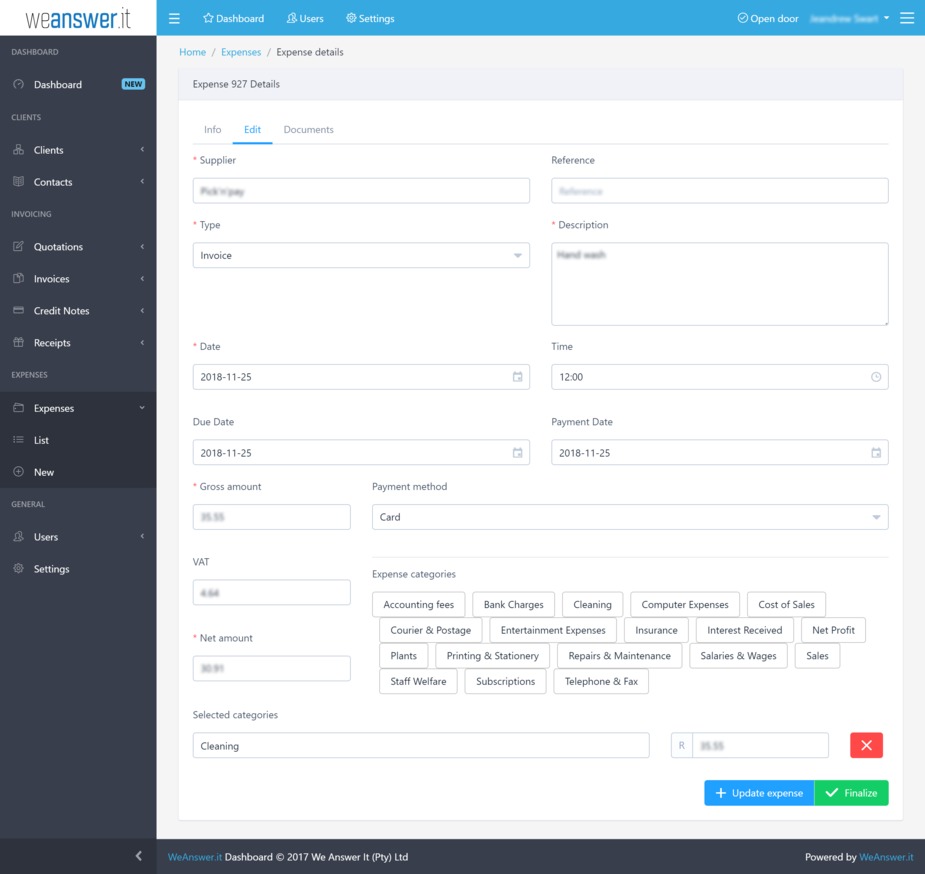The height and width of the screenshot is (874, 925).
Task: Click the Reference input field
Action: point(720,191)
